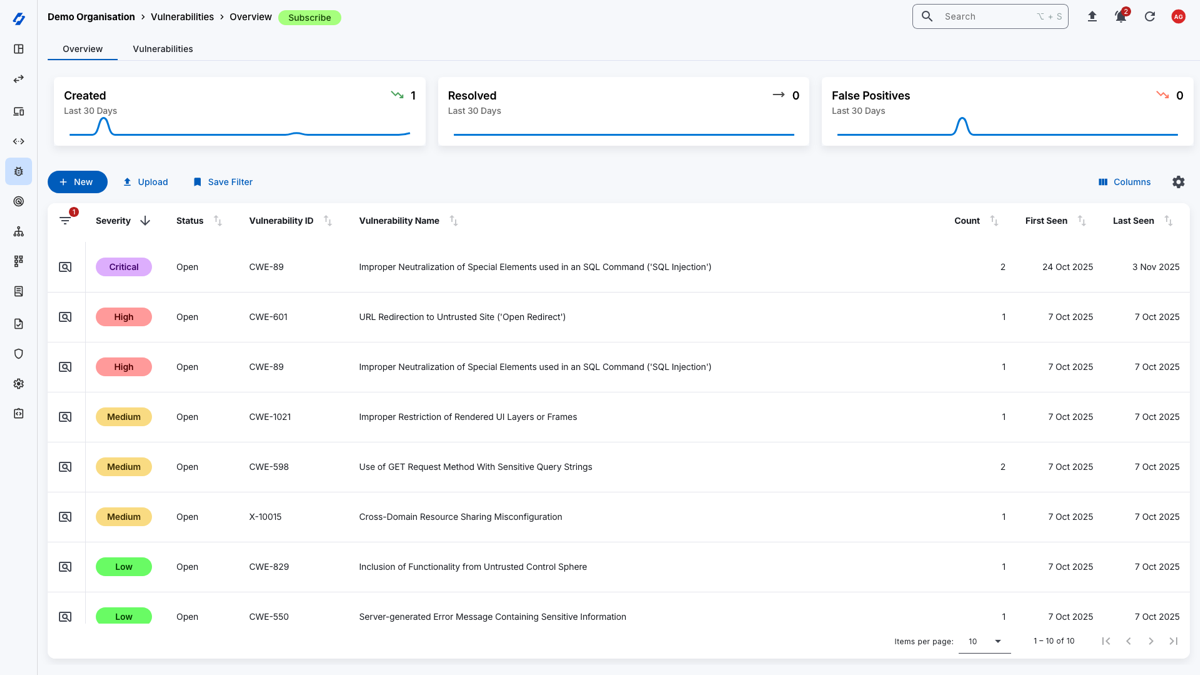Open the AG user avatar menu
The image size is (1200, 675).
point(1178,16)
